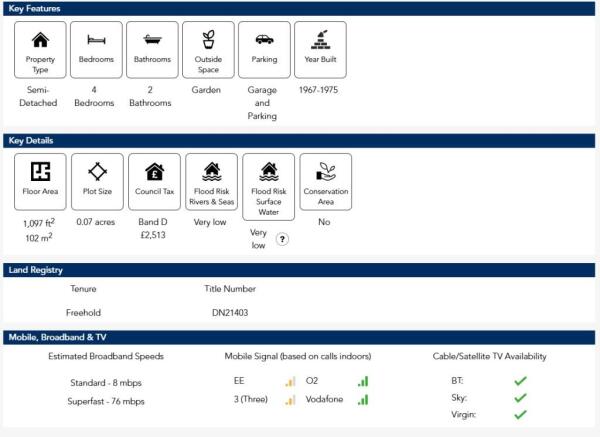The image size is (600, 437).
Task: Click the Parking car icon
Action: (264, 40)
